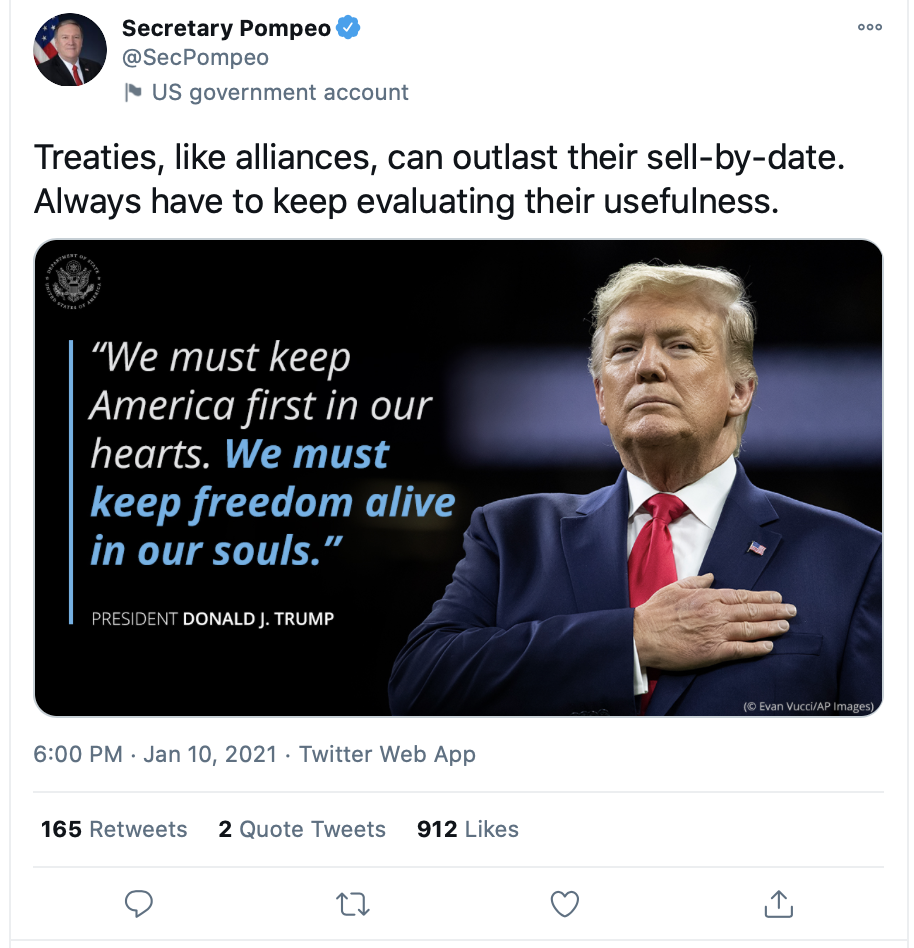
Task: View the 2 Quote Tweets
Action: 302,829
